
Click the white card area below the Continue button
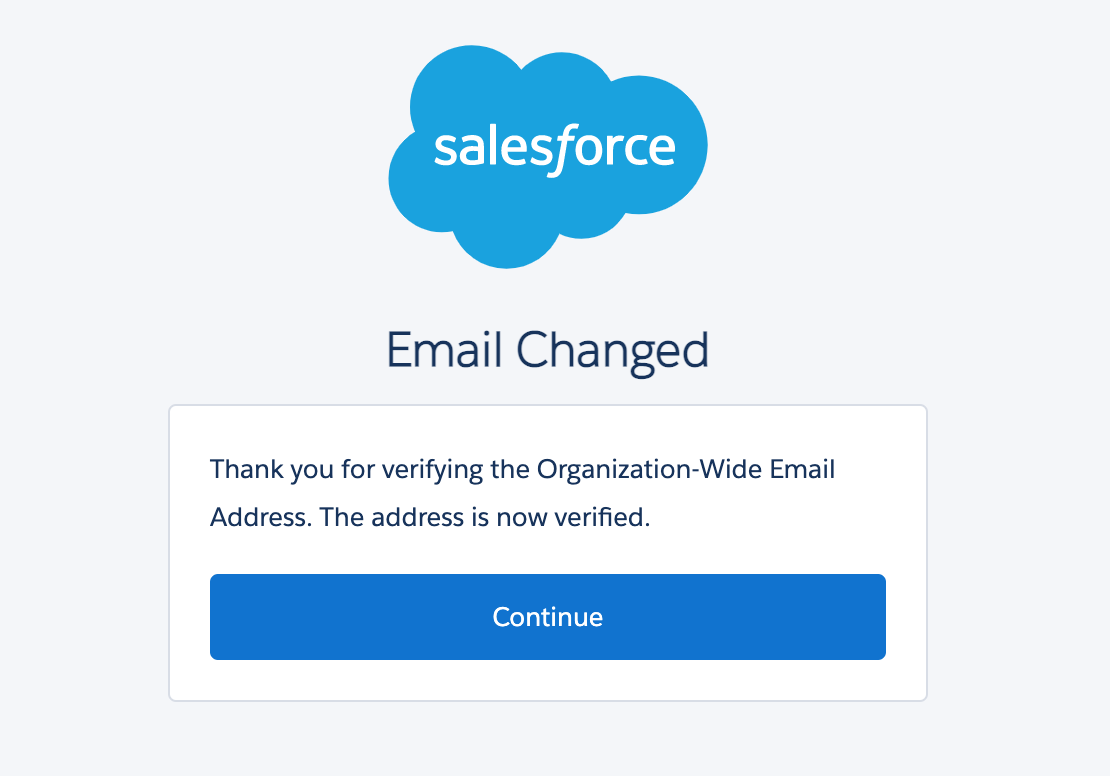[x=547, y=680]
